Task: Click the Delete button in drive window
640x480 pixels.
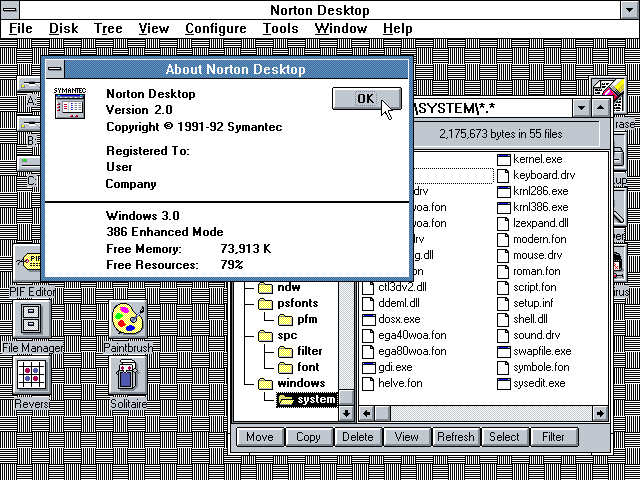Action: pos(358,437)
